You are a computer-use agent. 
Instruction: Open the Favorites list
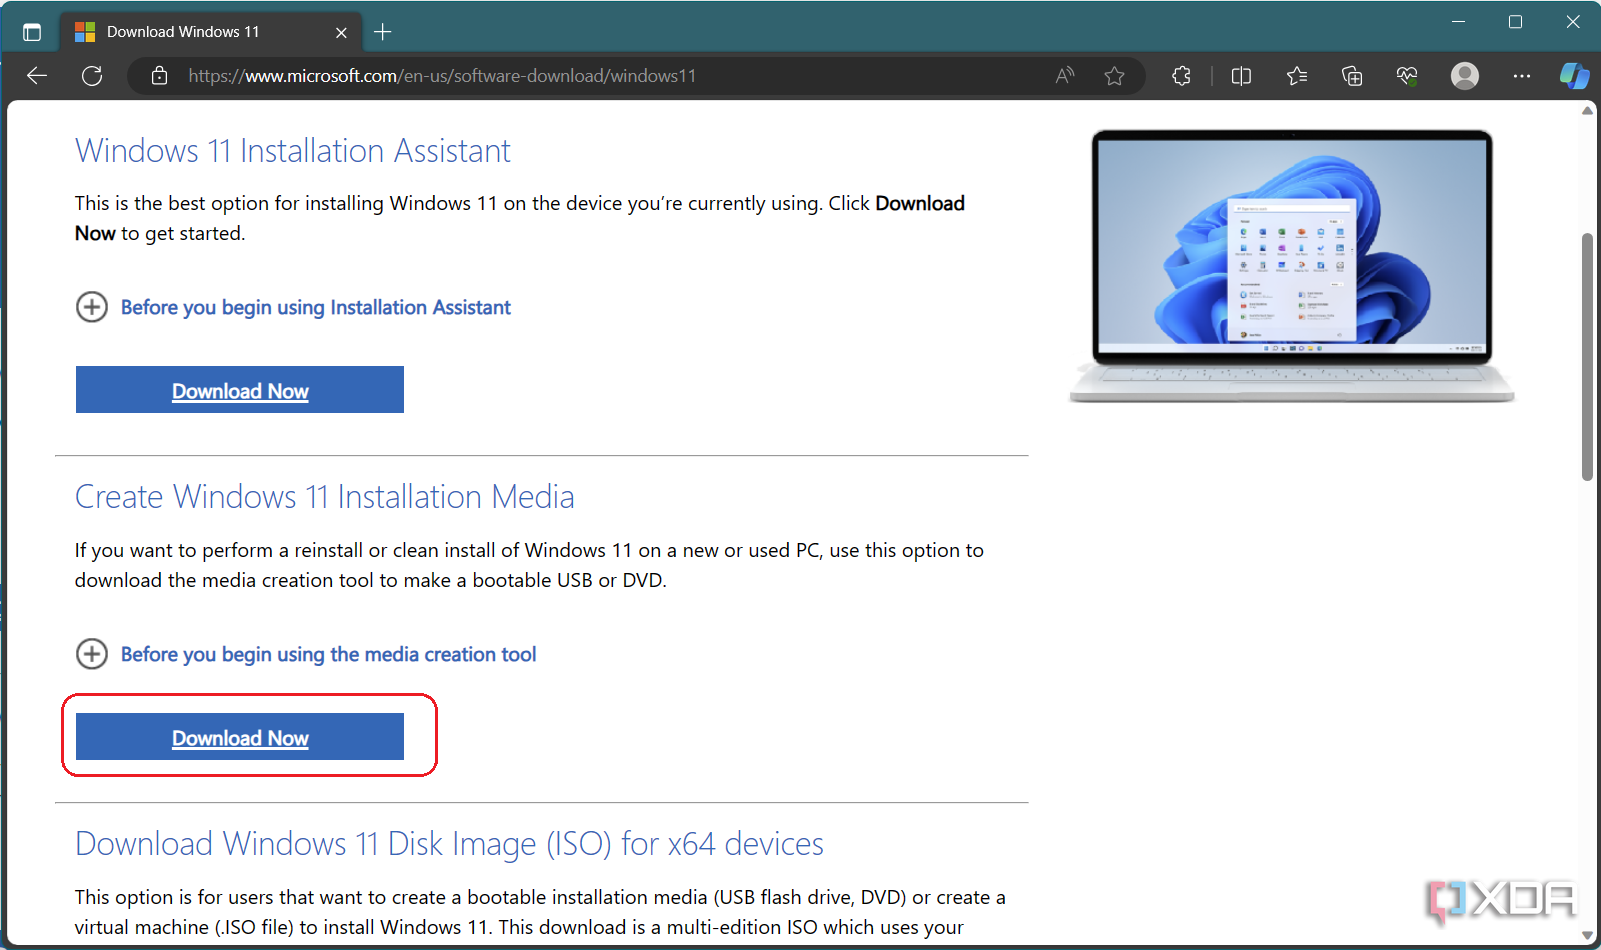point(1297,76)
